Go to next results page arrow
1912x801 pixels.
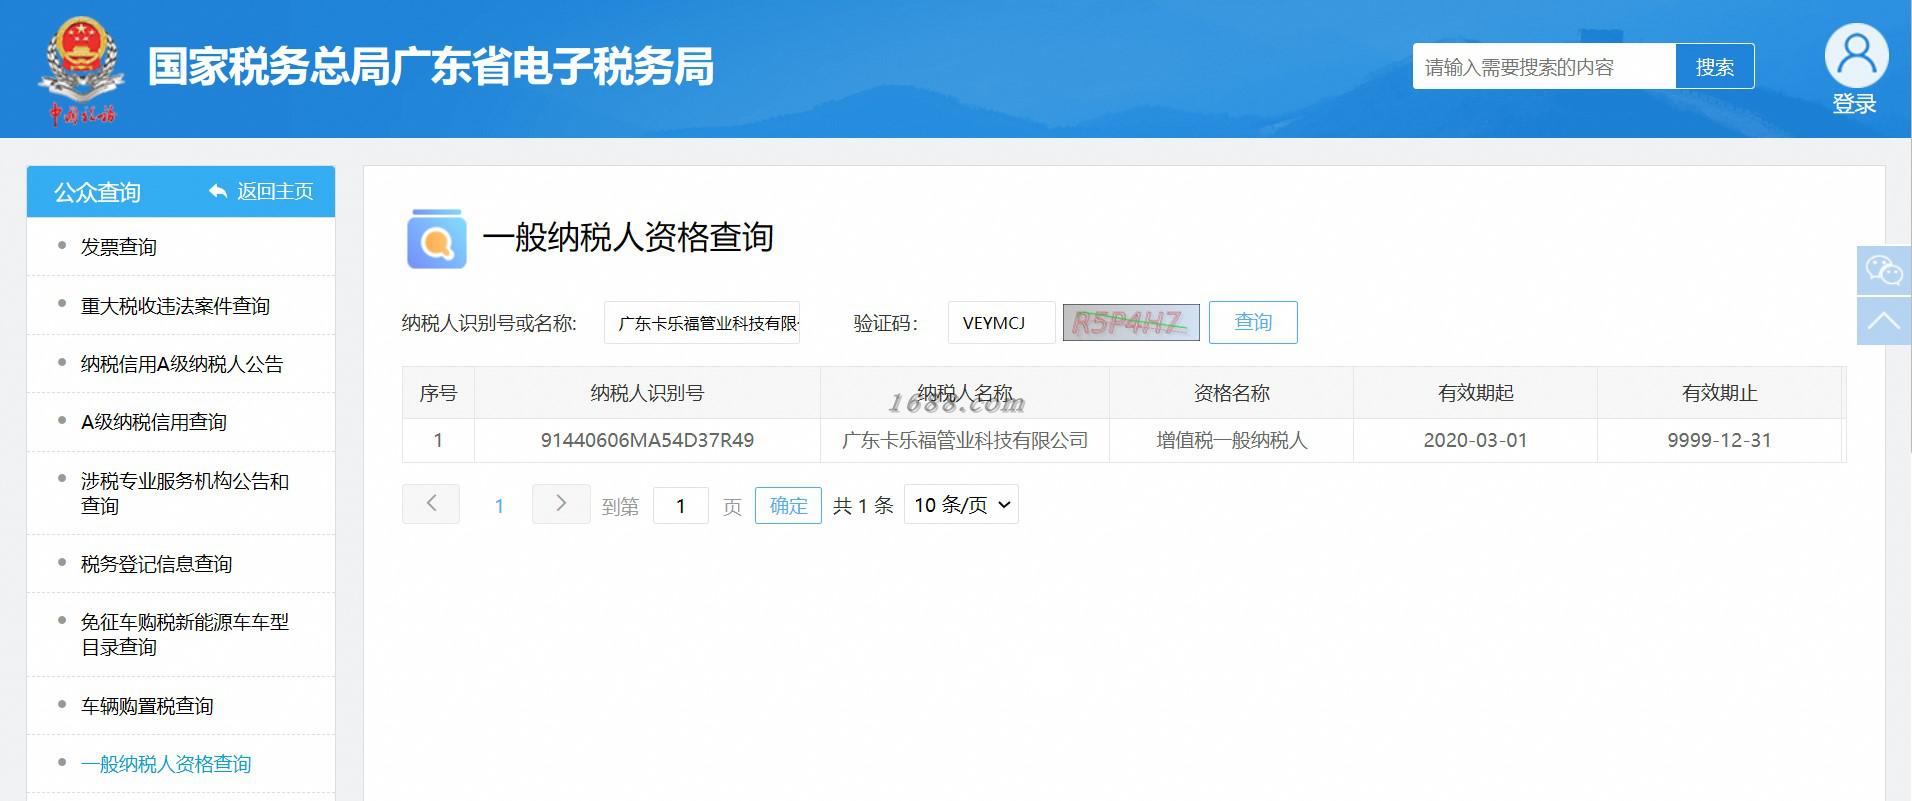pyautogui.click(x=561, y=504)
